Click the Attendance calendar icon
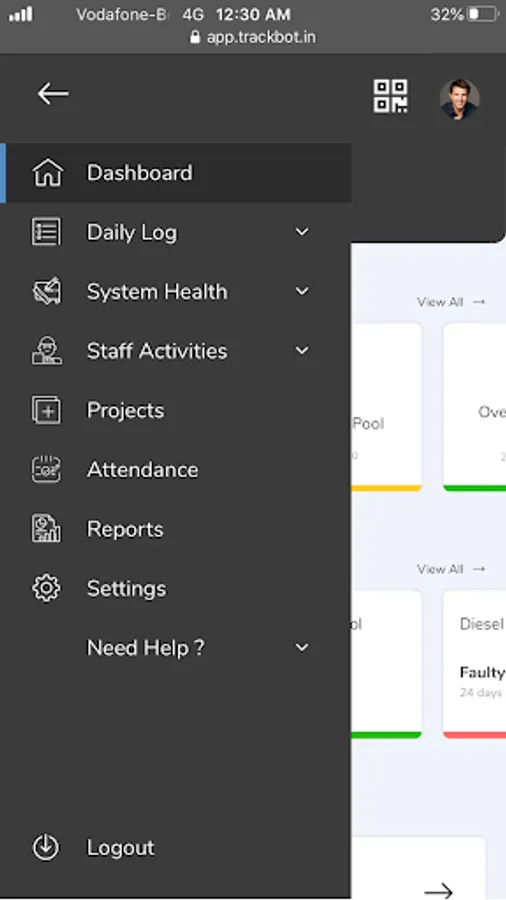This screenshot has height=900, width=506. pyautogui.click(x=46, y=470)
